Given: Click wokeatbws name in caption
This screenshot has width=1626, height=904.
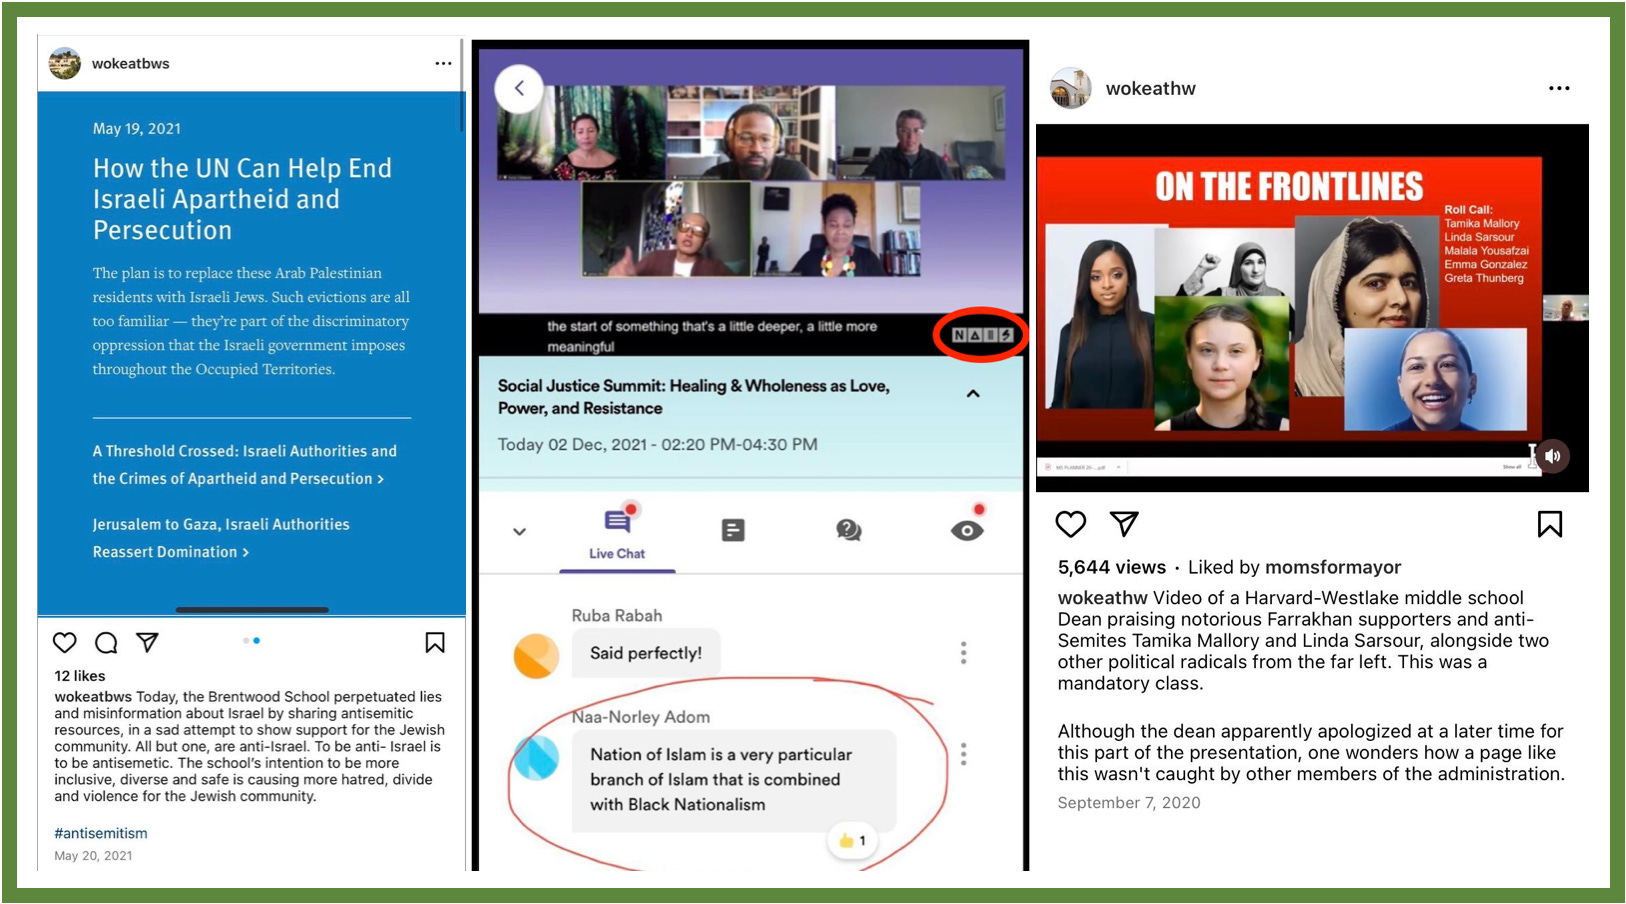Looking at the screenshot, I should (93, 697).
